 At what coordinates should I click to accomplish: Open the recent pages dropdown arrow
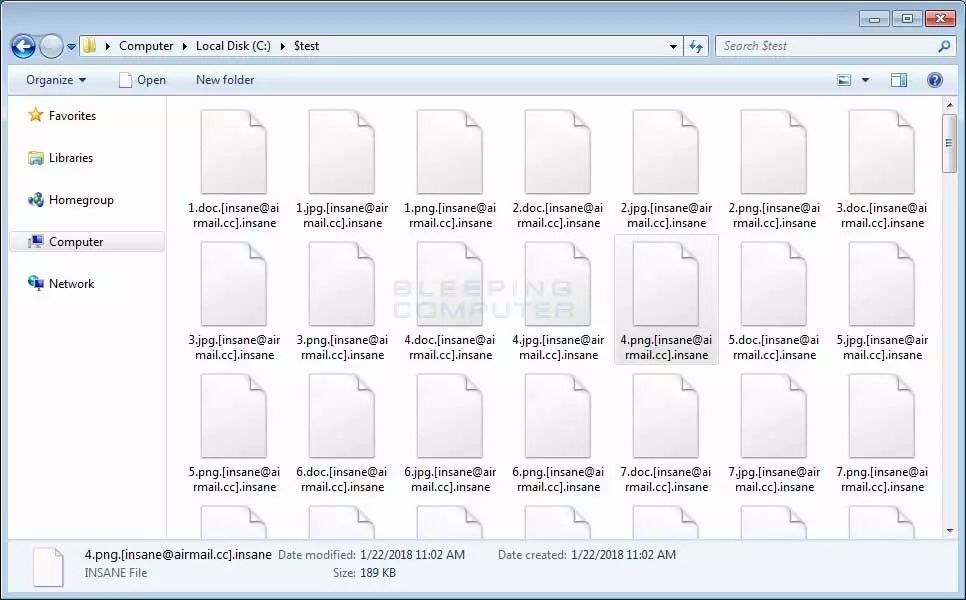(71, 47)
